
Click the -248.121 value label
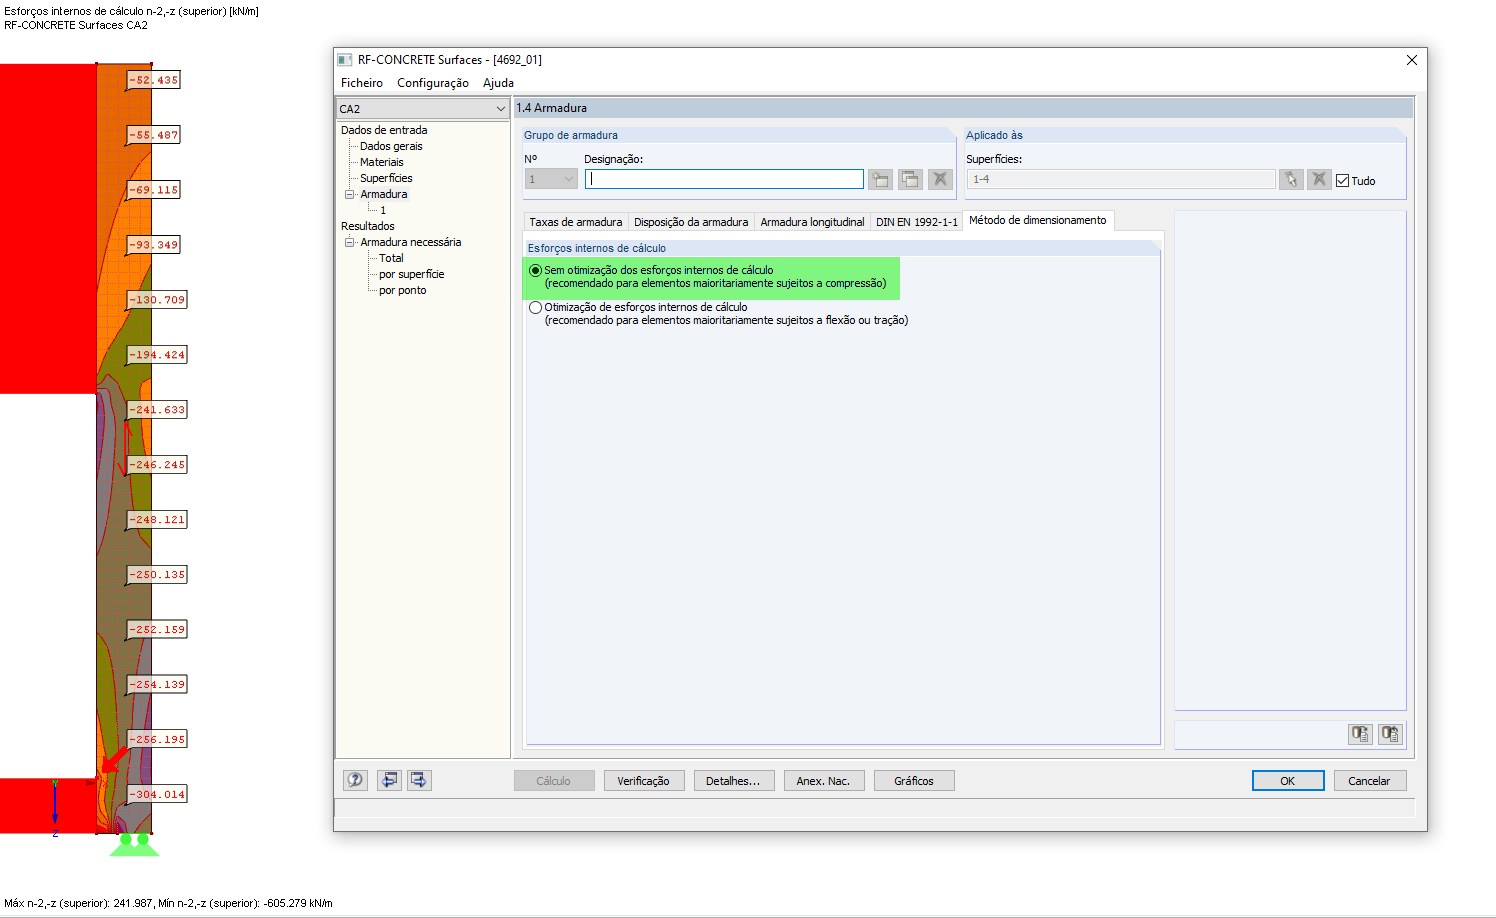(157, 520)
